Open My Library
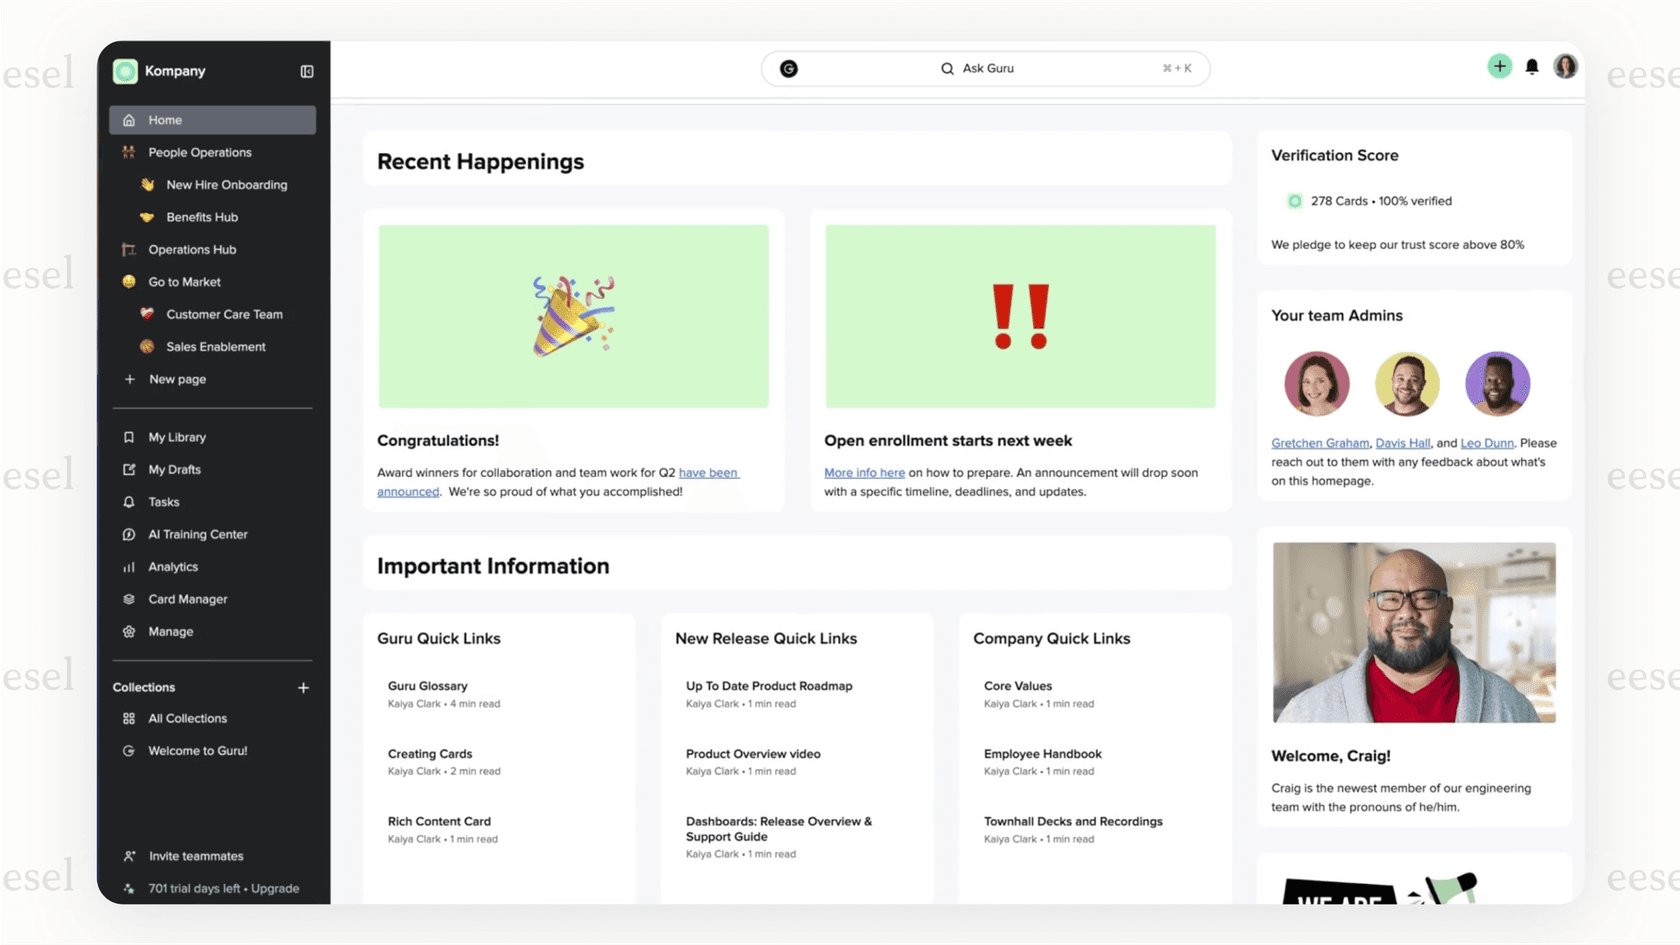Screen dimensions: 1680x945 click(177, 437)
